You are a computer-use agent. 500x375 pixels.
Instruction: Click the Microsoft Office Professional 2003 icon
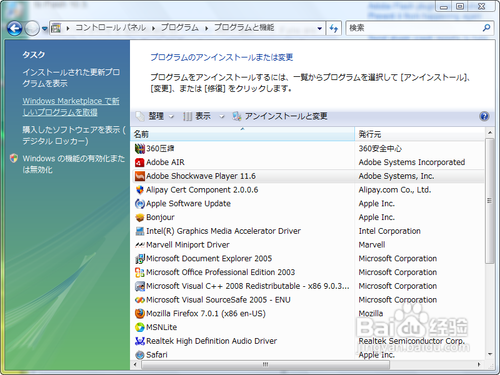[140, 272]
